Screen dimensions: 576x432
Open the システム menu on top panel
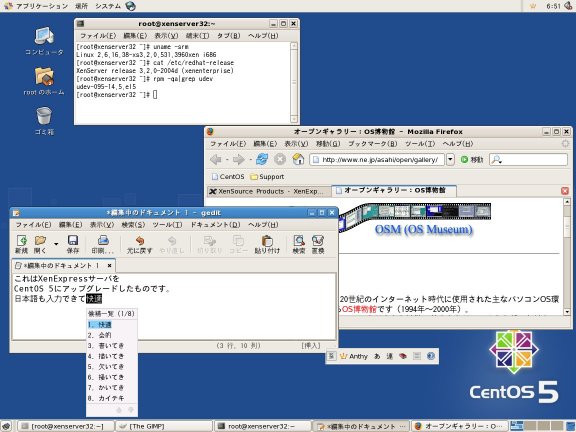click(x=108, y=6)
